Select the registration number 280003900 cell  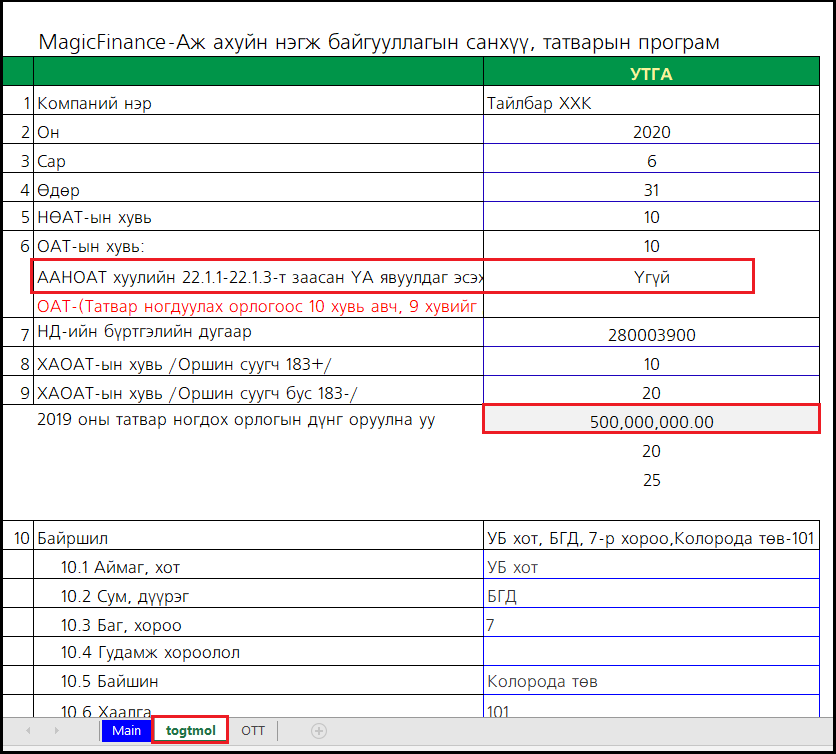pos(651,335)
